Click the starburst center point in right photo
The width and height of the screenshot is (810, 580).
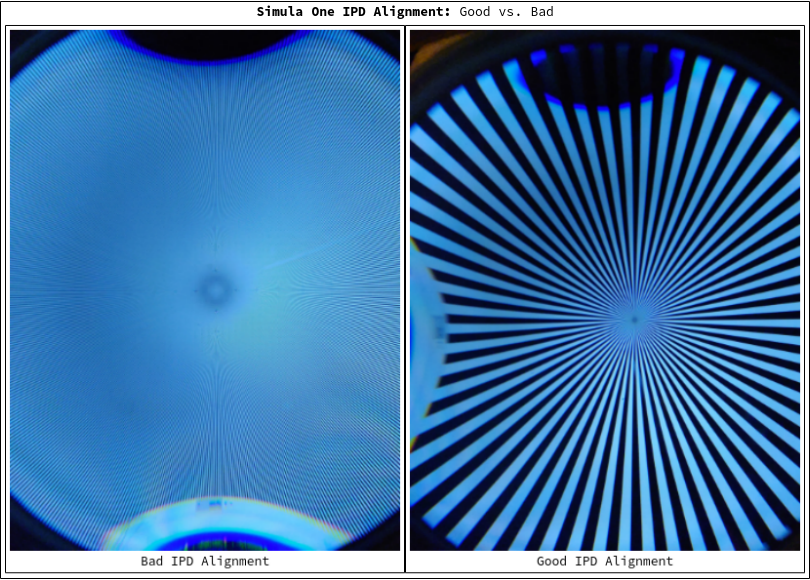click(633, 320)
